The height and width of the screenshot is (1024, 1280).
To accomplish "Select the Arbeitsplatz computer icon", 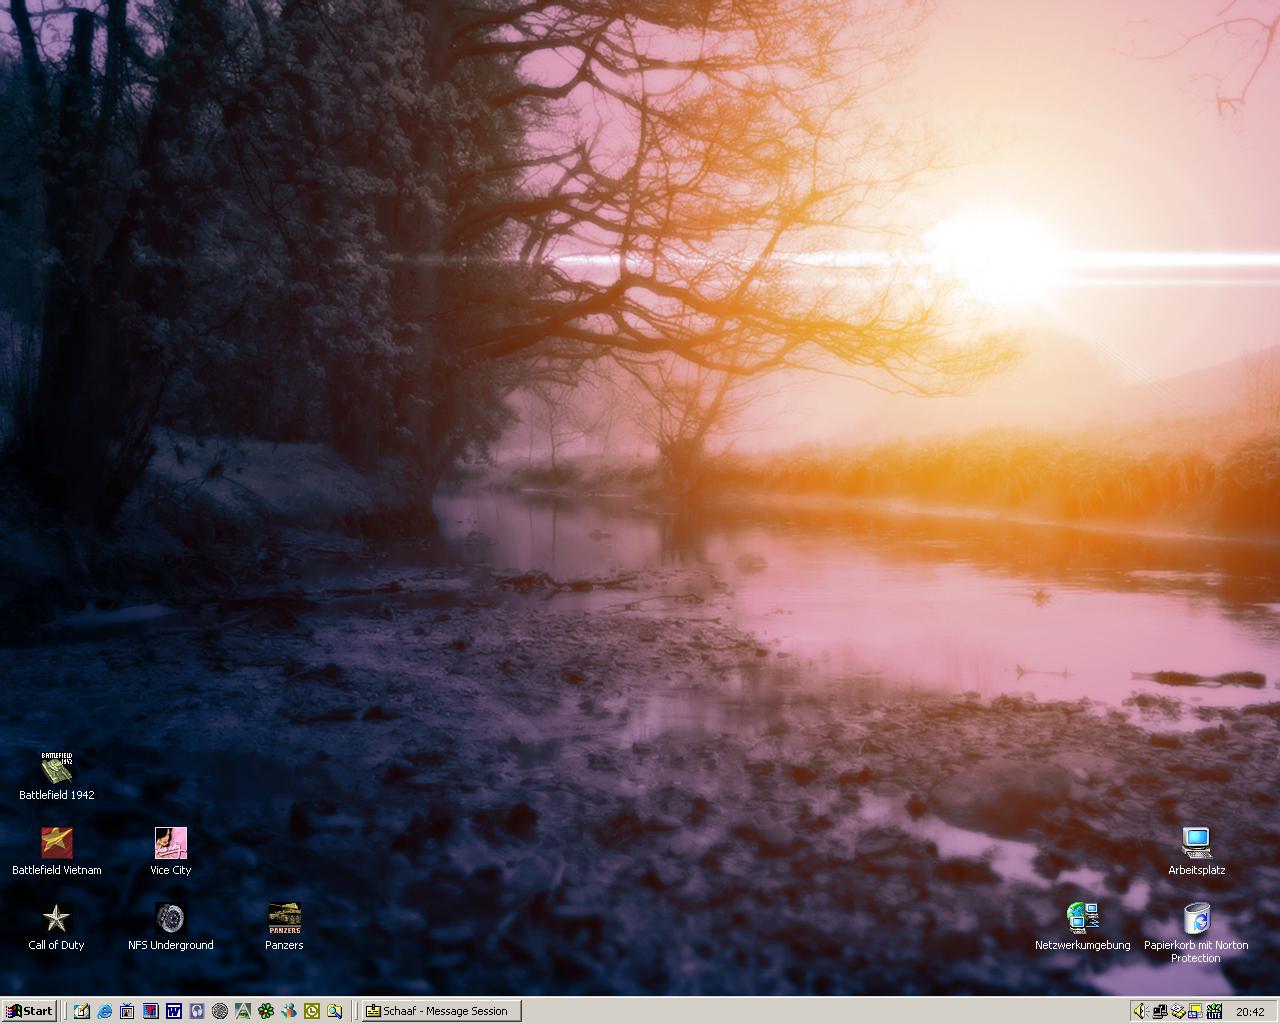I will tap(1196, 843).
